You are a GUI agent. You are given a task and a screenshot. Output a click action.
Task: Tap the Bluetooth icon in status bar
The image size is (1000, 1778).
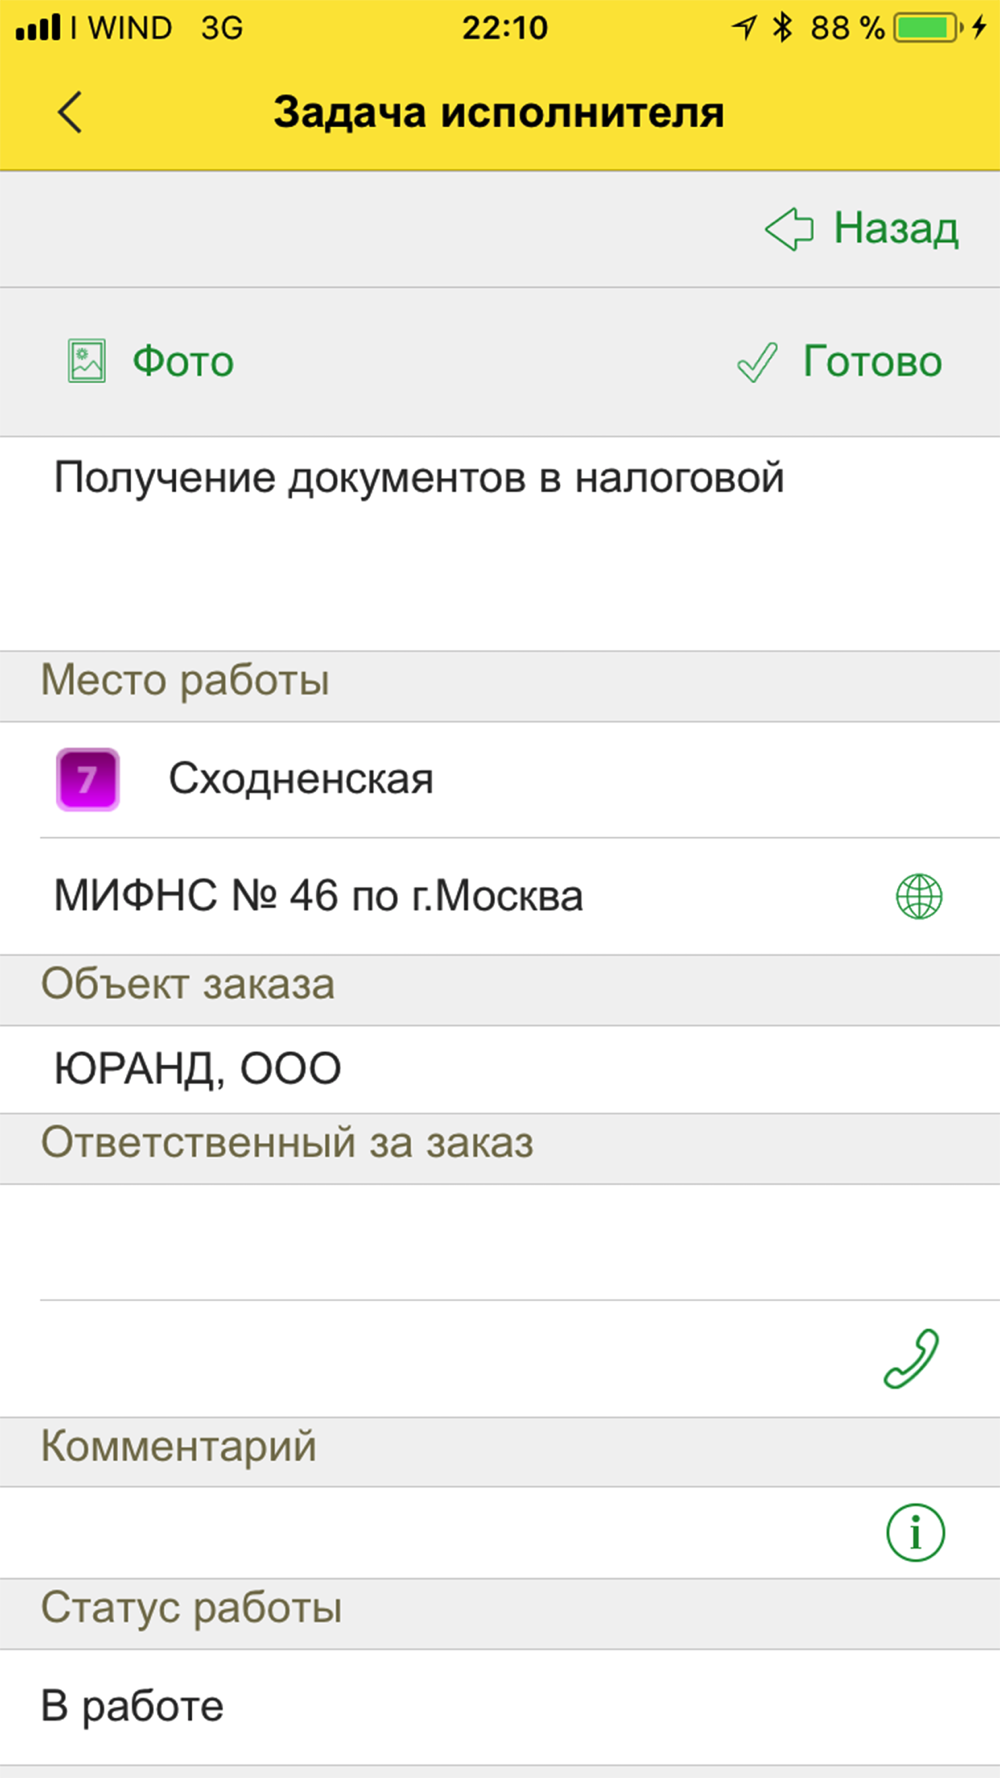coord(782,27)
